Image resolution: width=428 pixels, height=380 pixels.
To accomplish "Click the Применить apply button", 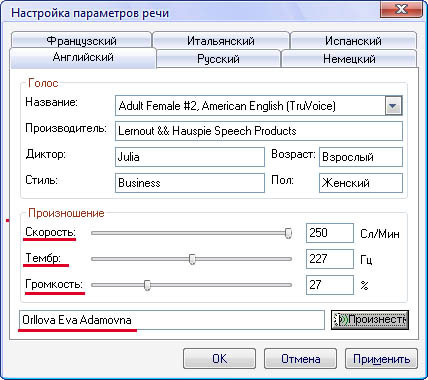I will (381, 359).
